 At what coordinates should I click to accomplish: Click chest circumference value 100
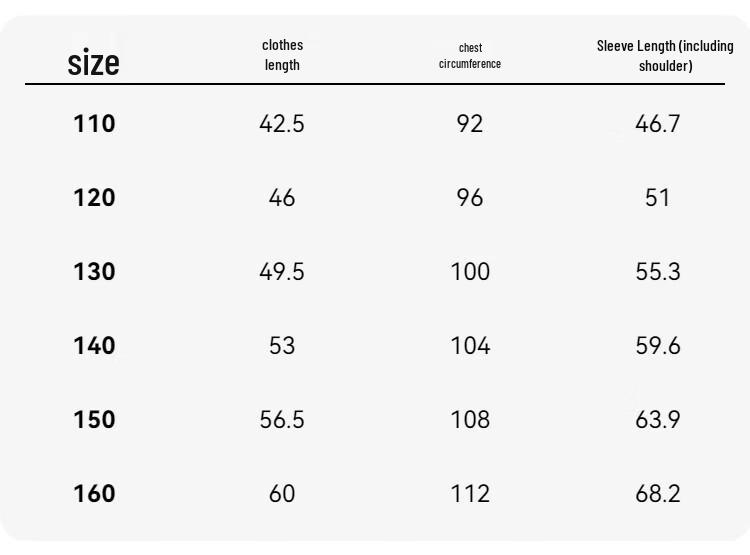pos(470,271)
